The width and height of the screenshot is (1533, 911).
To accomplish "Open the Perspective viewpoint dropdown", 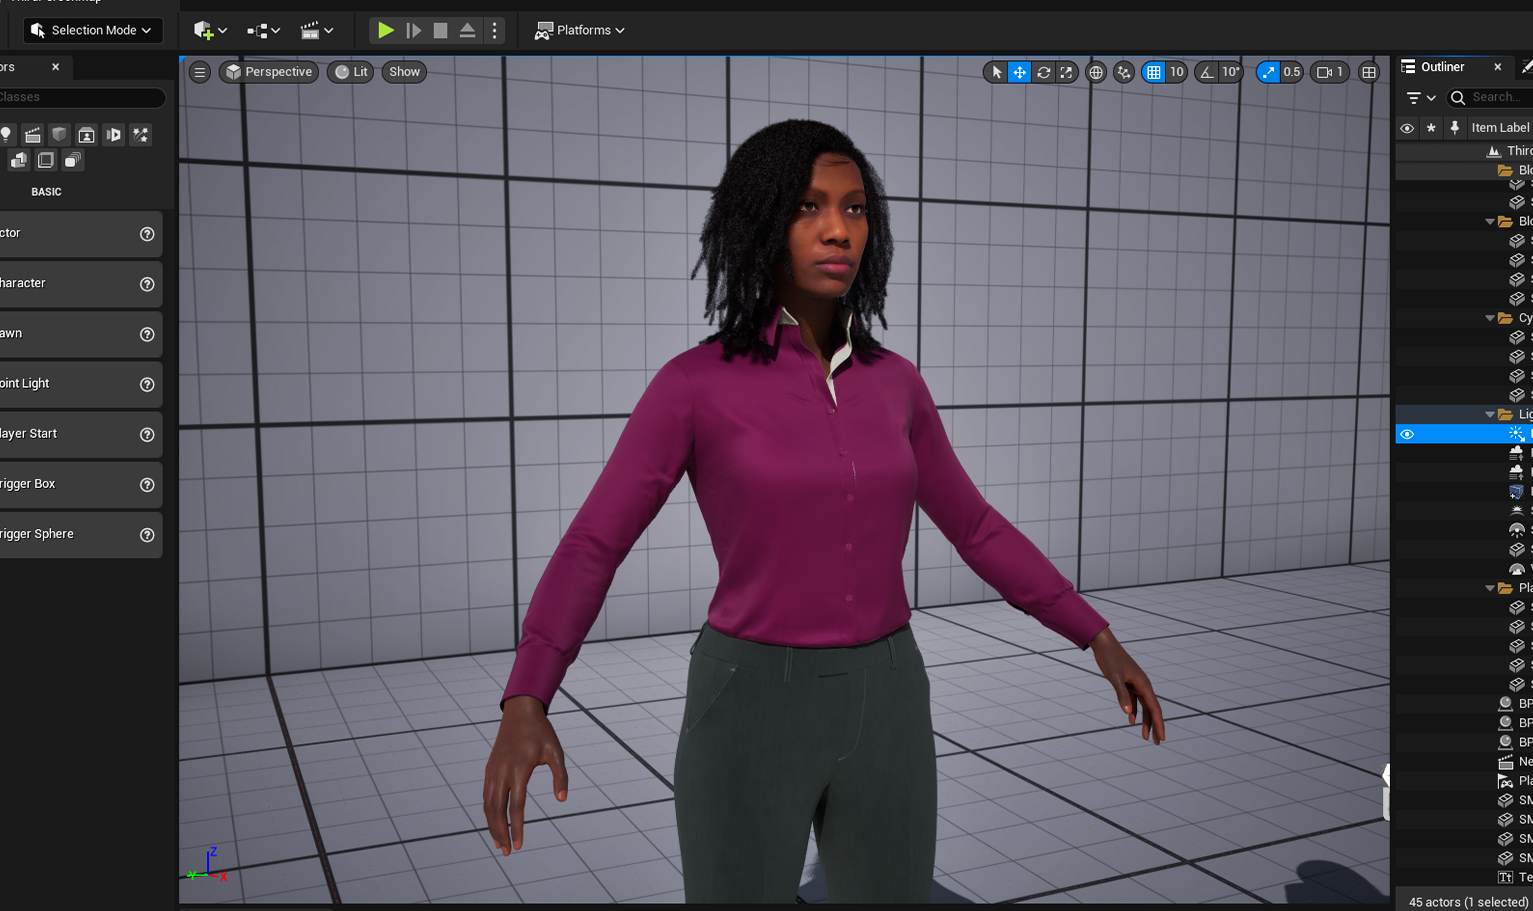I will [x=268, y=71].
